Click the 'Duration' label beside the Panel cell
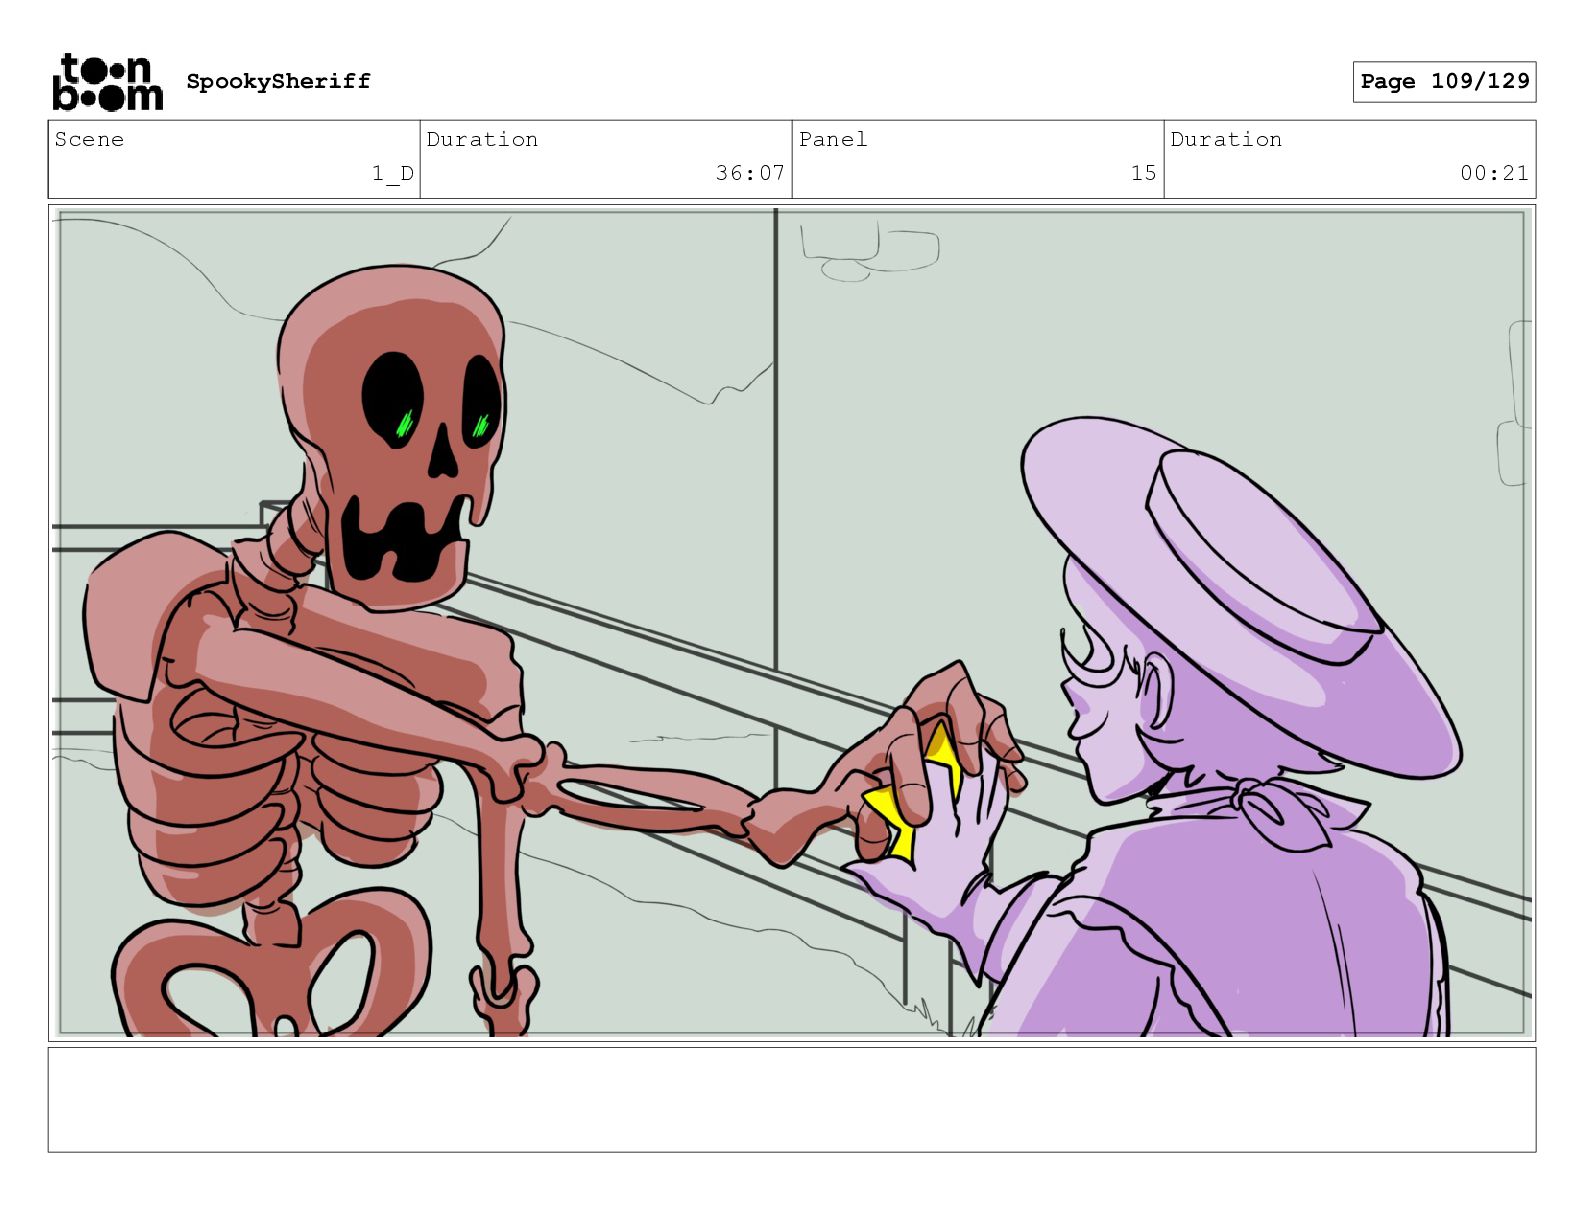The image size is (1584, 1224). point(1226,139)
